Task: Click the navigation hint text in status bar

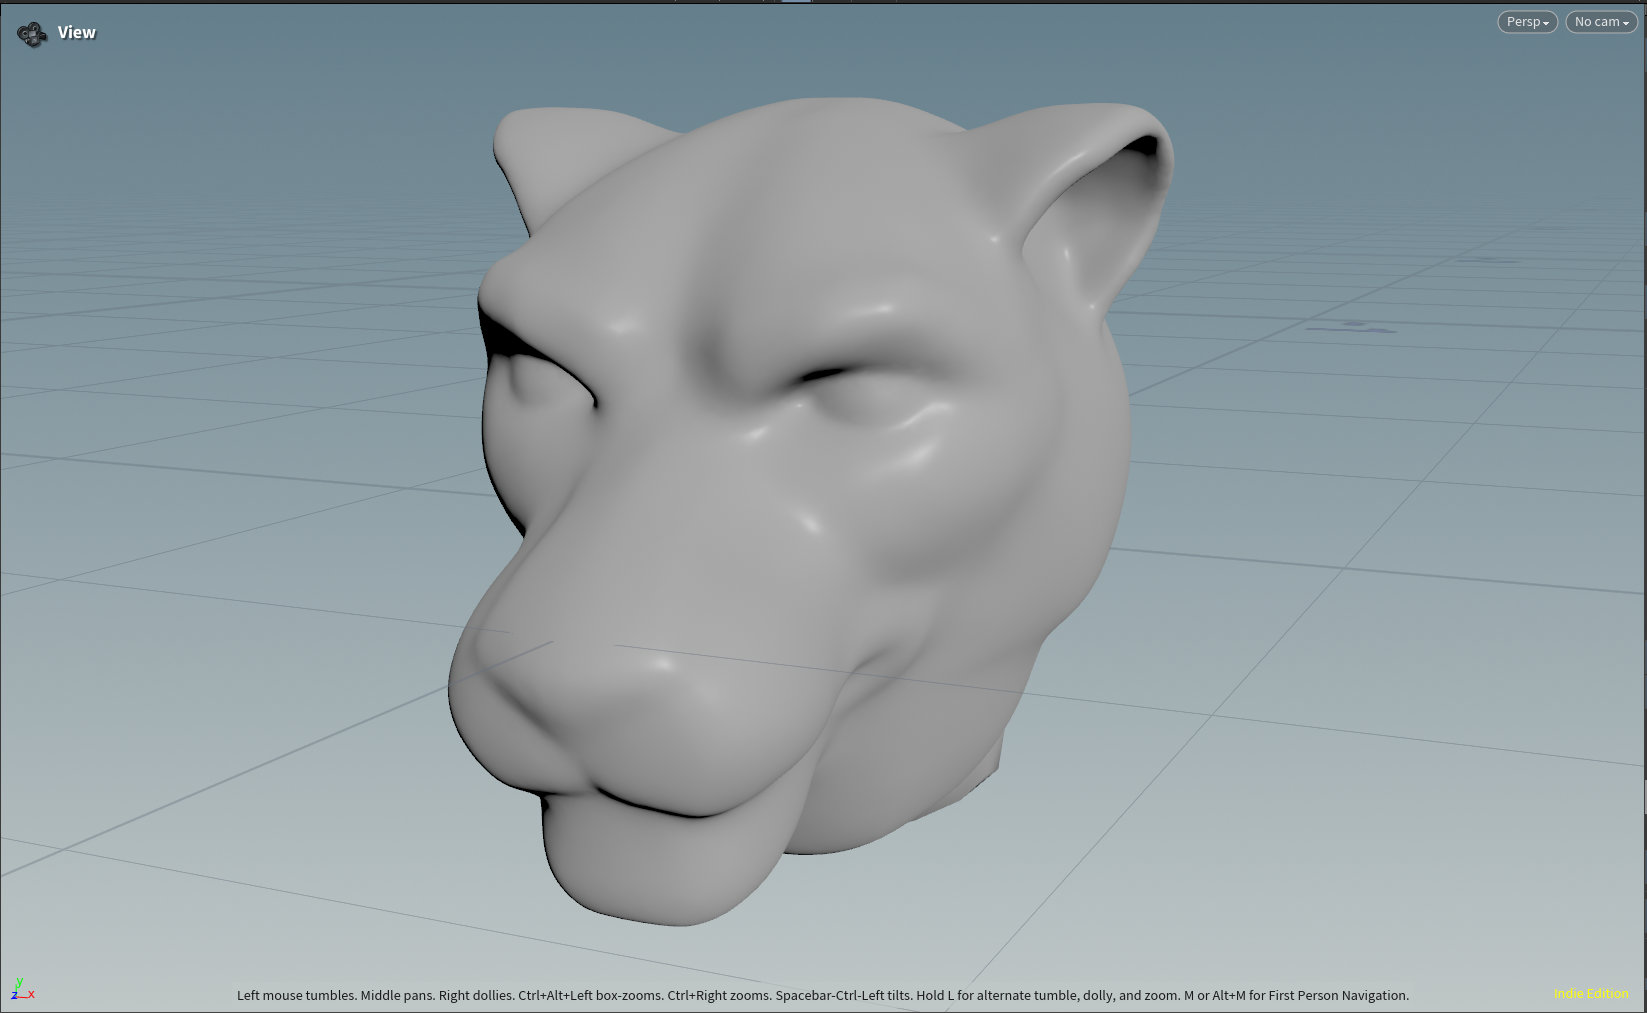Action: click(822, 995)
